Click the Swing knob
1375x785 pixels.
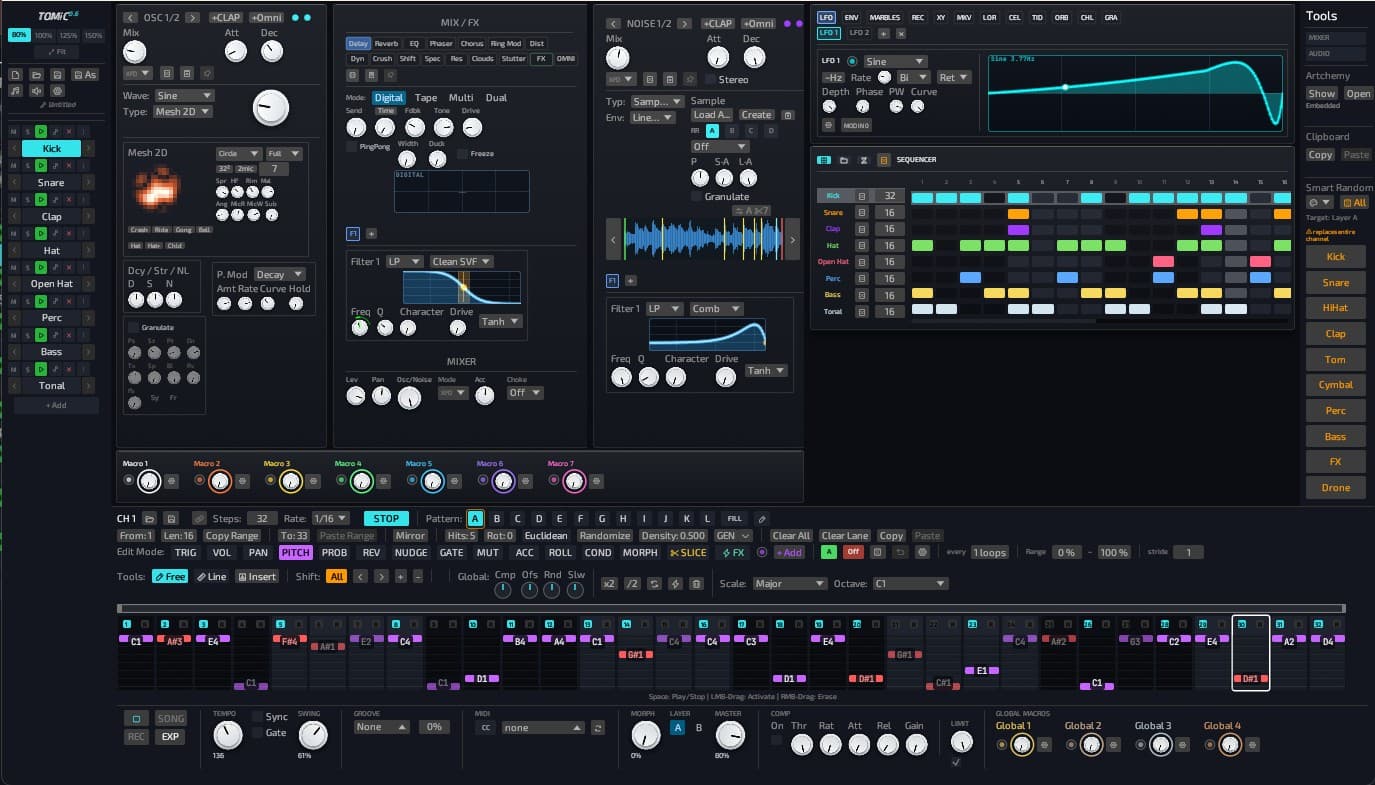(x=313, y=736)
